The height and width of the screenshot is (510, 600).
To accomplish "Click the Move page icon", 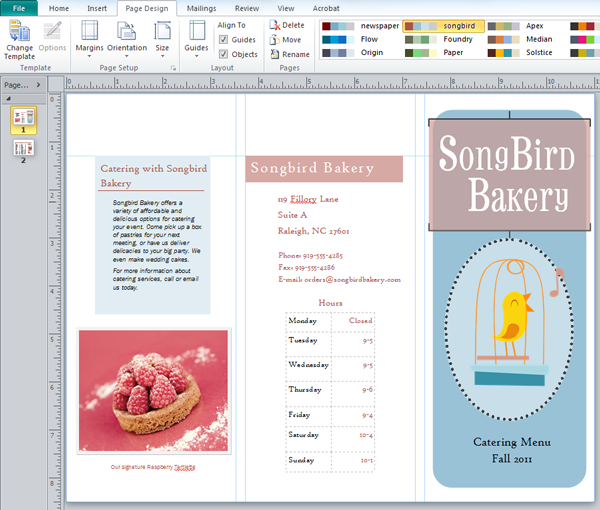I will (x=274, y=39).
